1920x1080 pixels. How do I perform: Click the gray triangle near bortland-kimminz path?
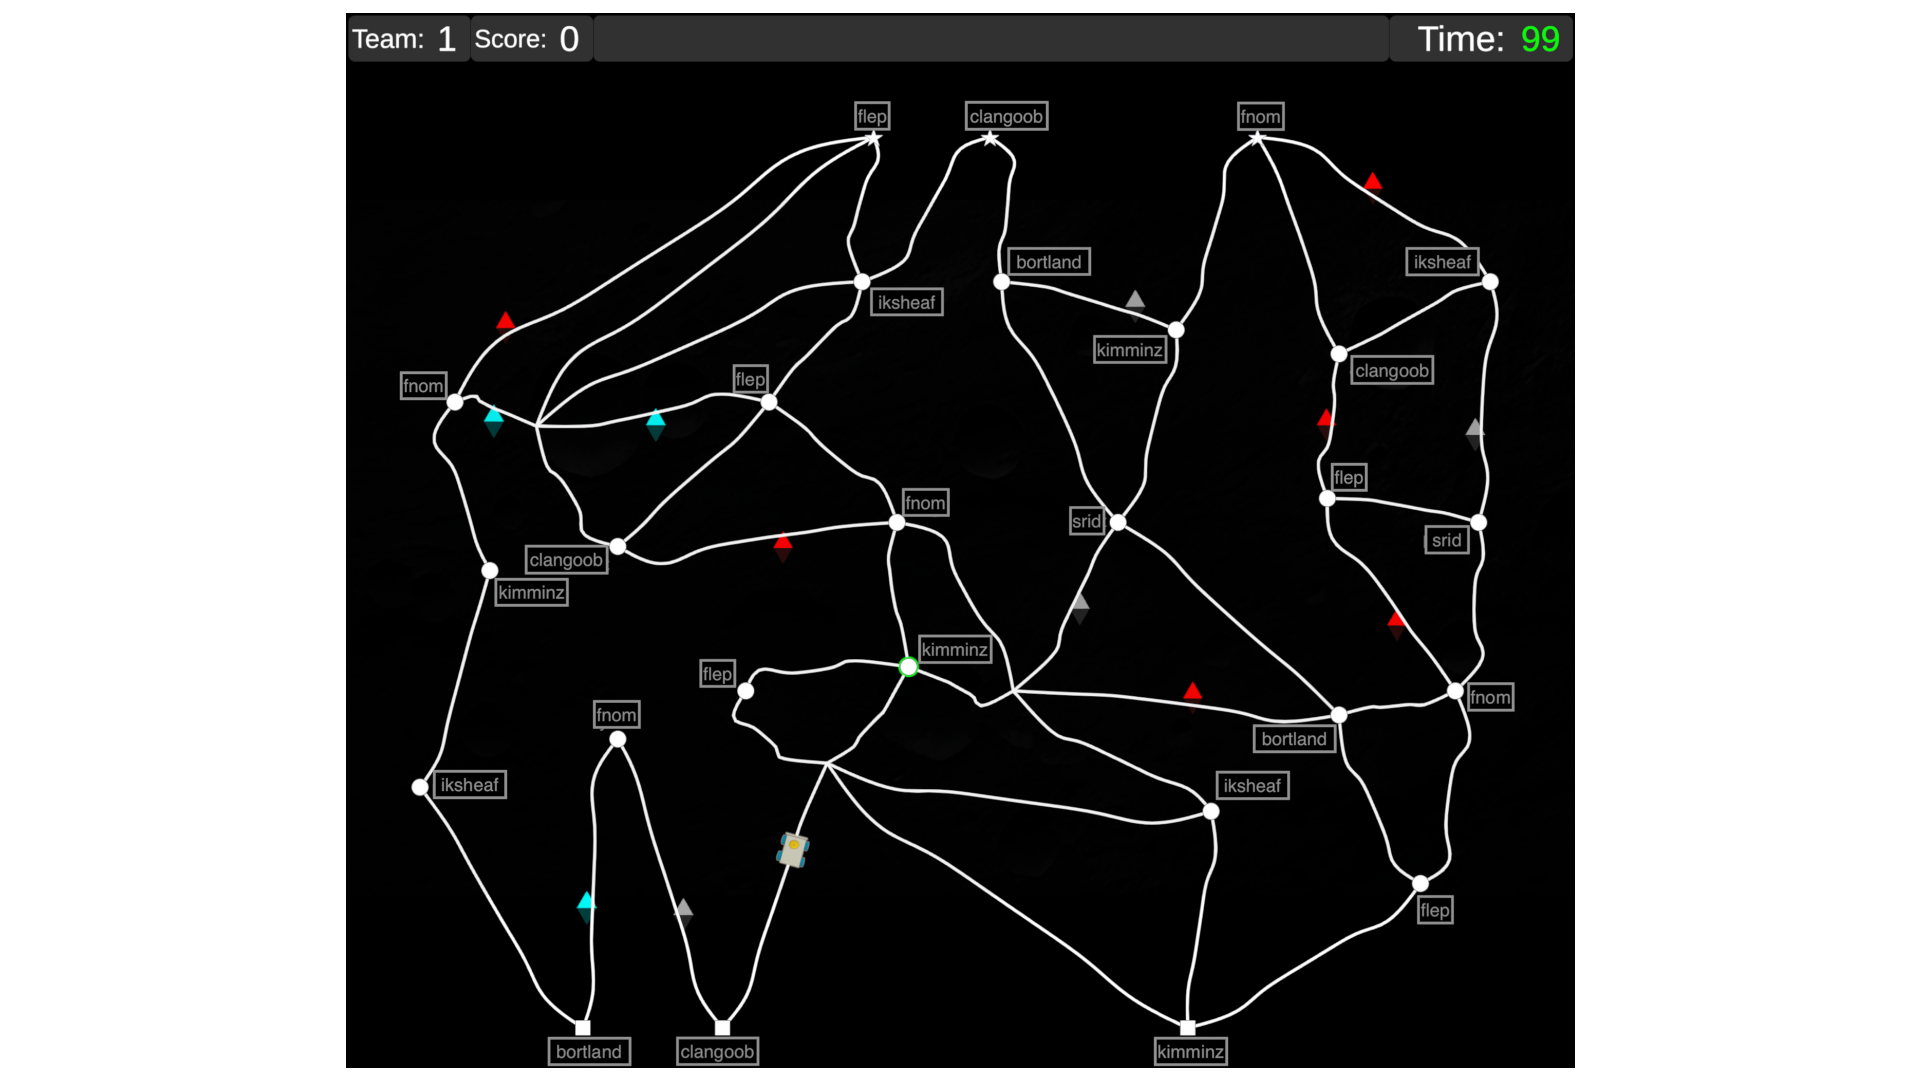(x=1135, y=300)
